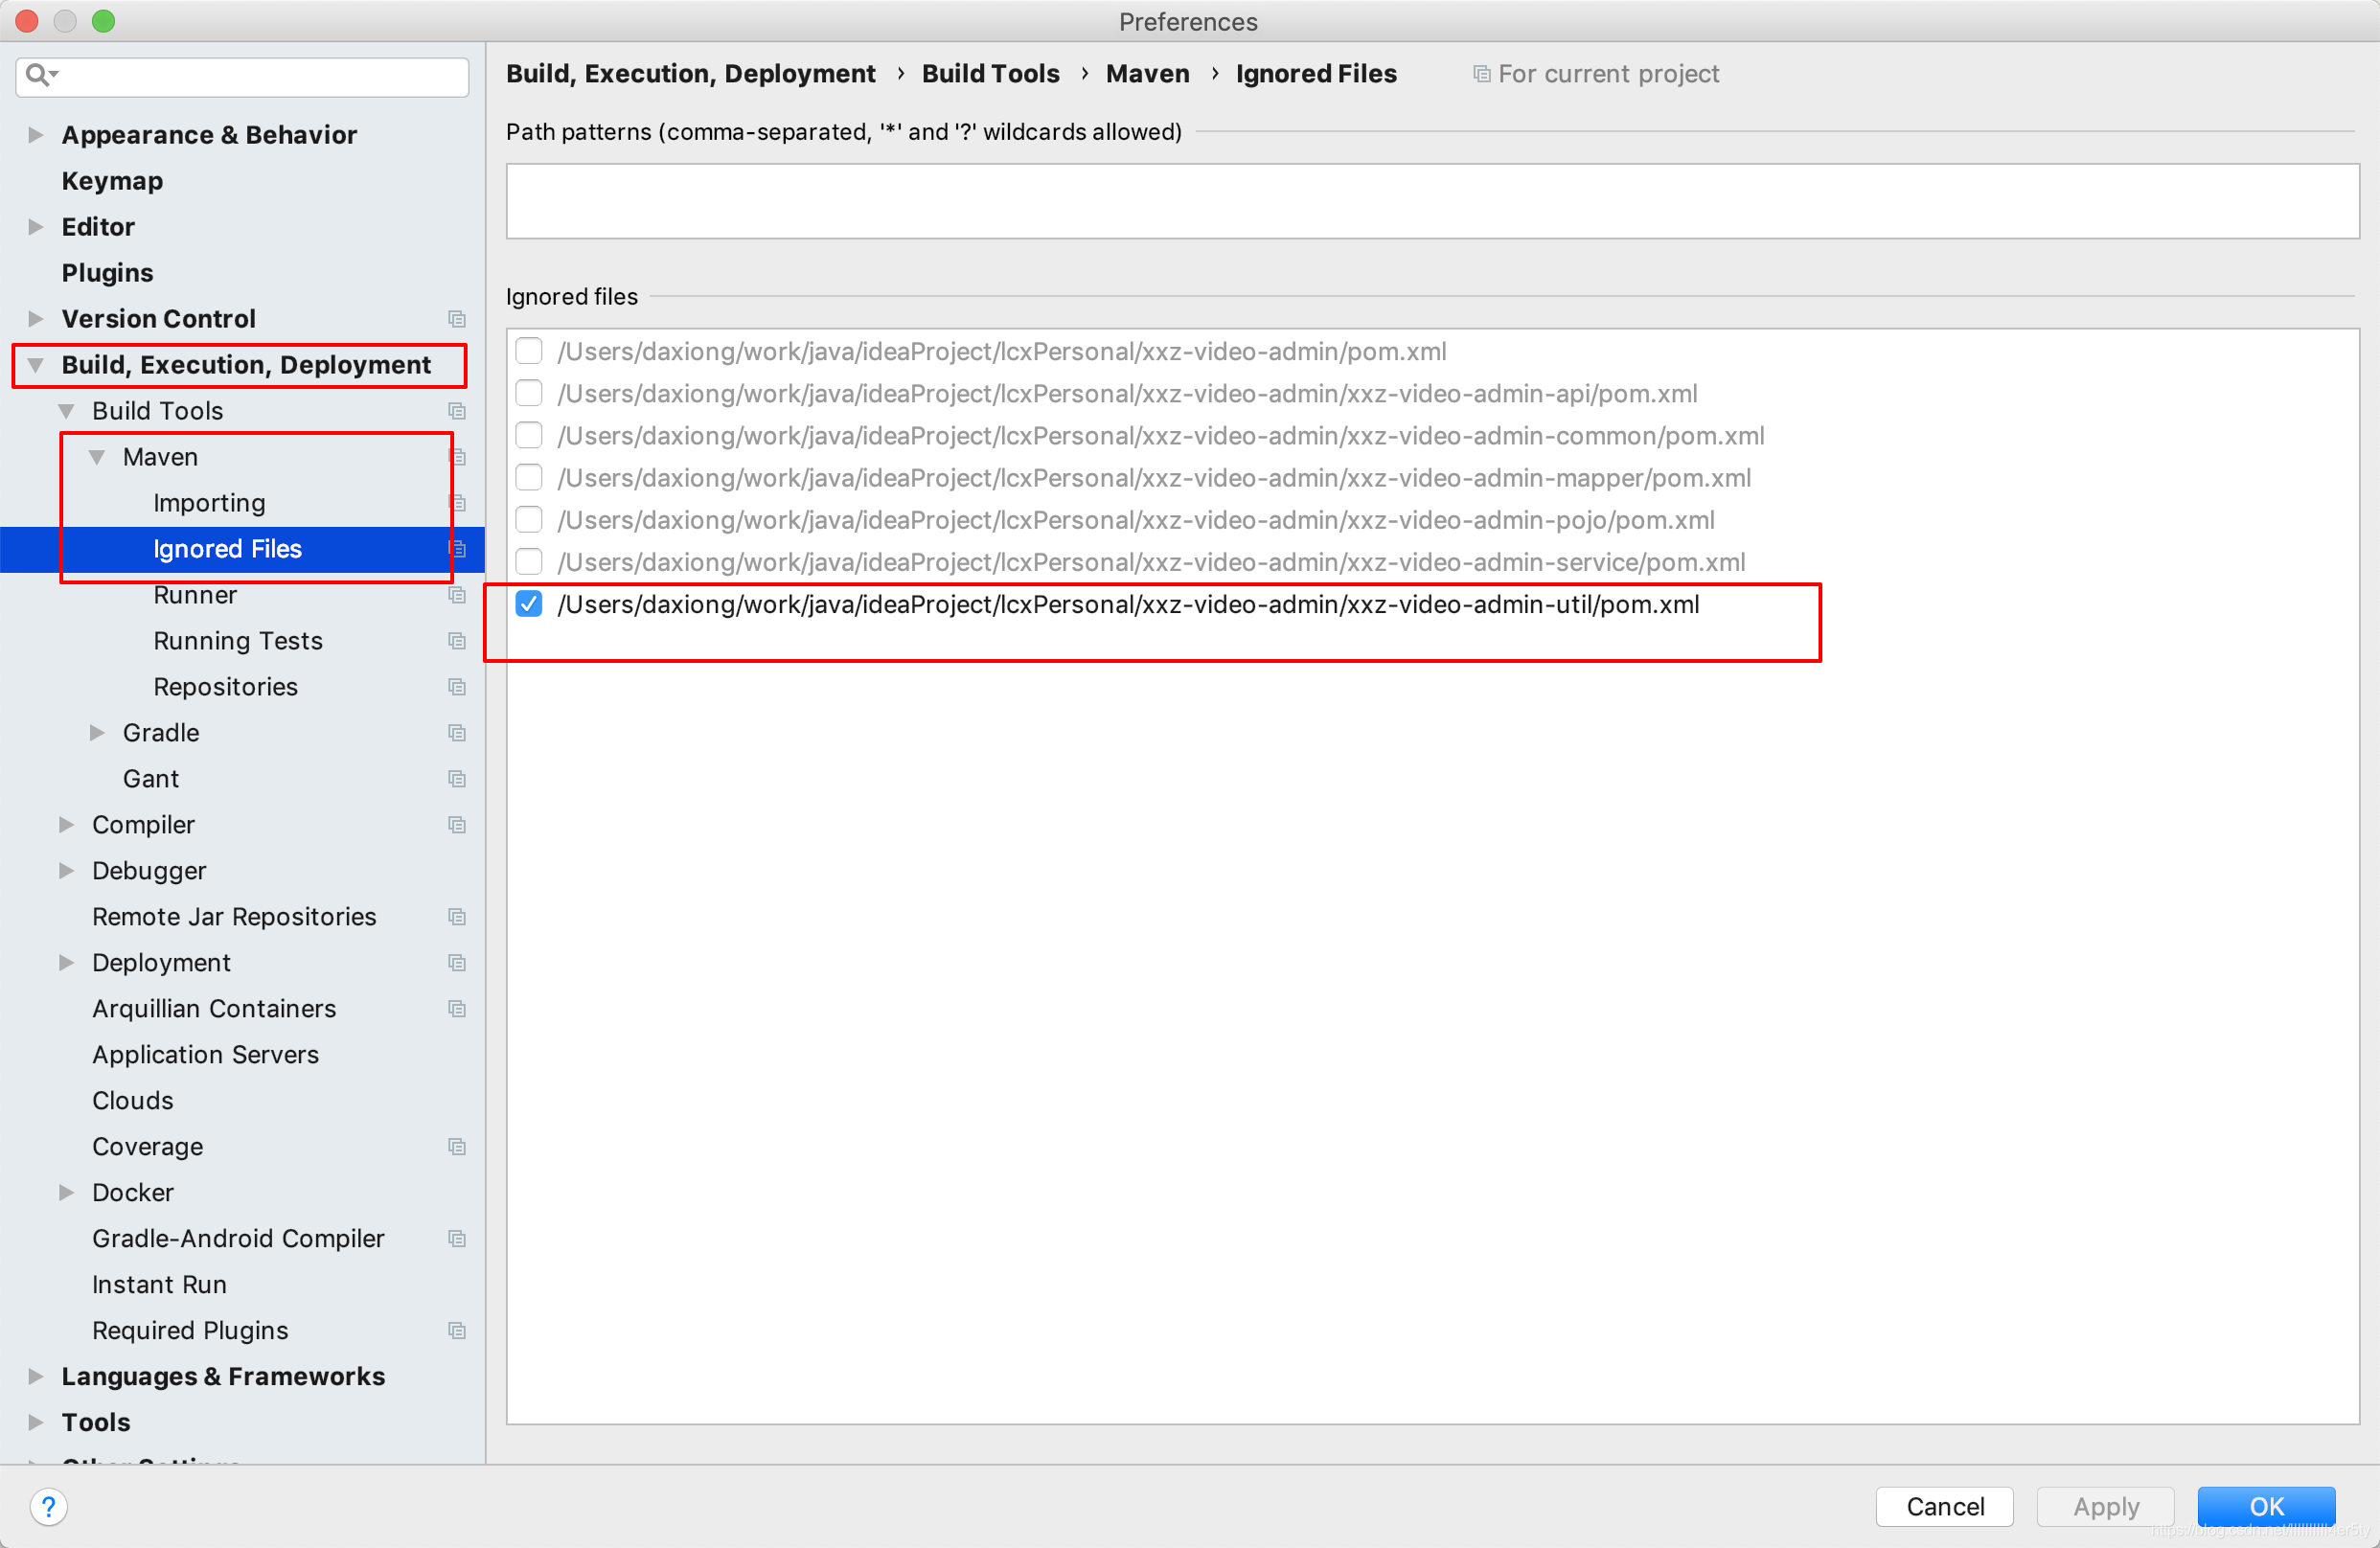The width and height of the screenshot is (2380, 1548).
Task: Expand the Appearance & Behavior section
Action: click(x=35, y=135)
